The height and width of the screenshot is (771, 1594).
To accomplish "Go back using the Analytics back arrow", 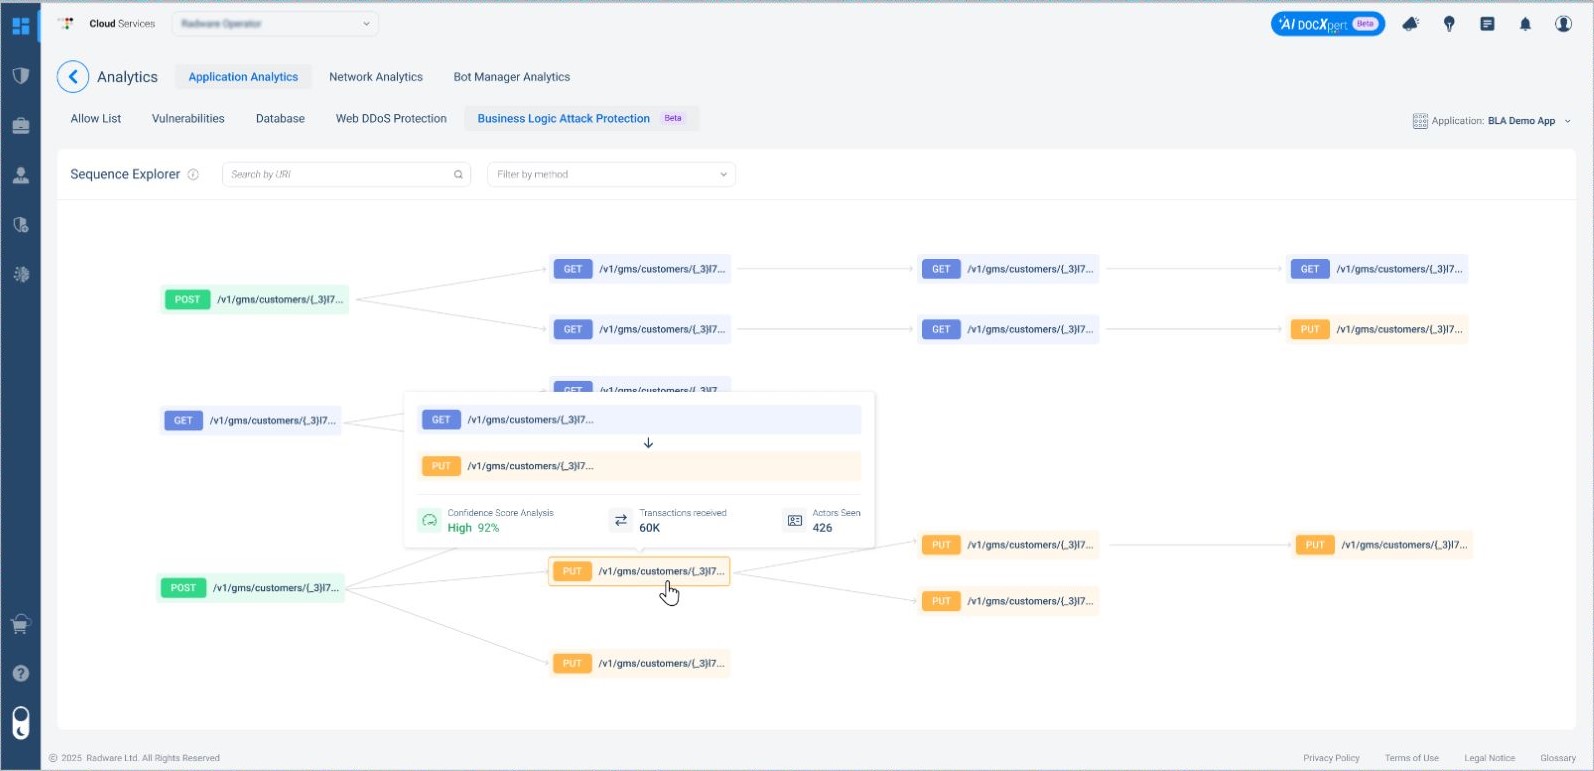I will (73, 77).
